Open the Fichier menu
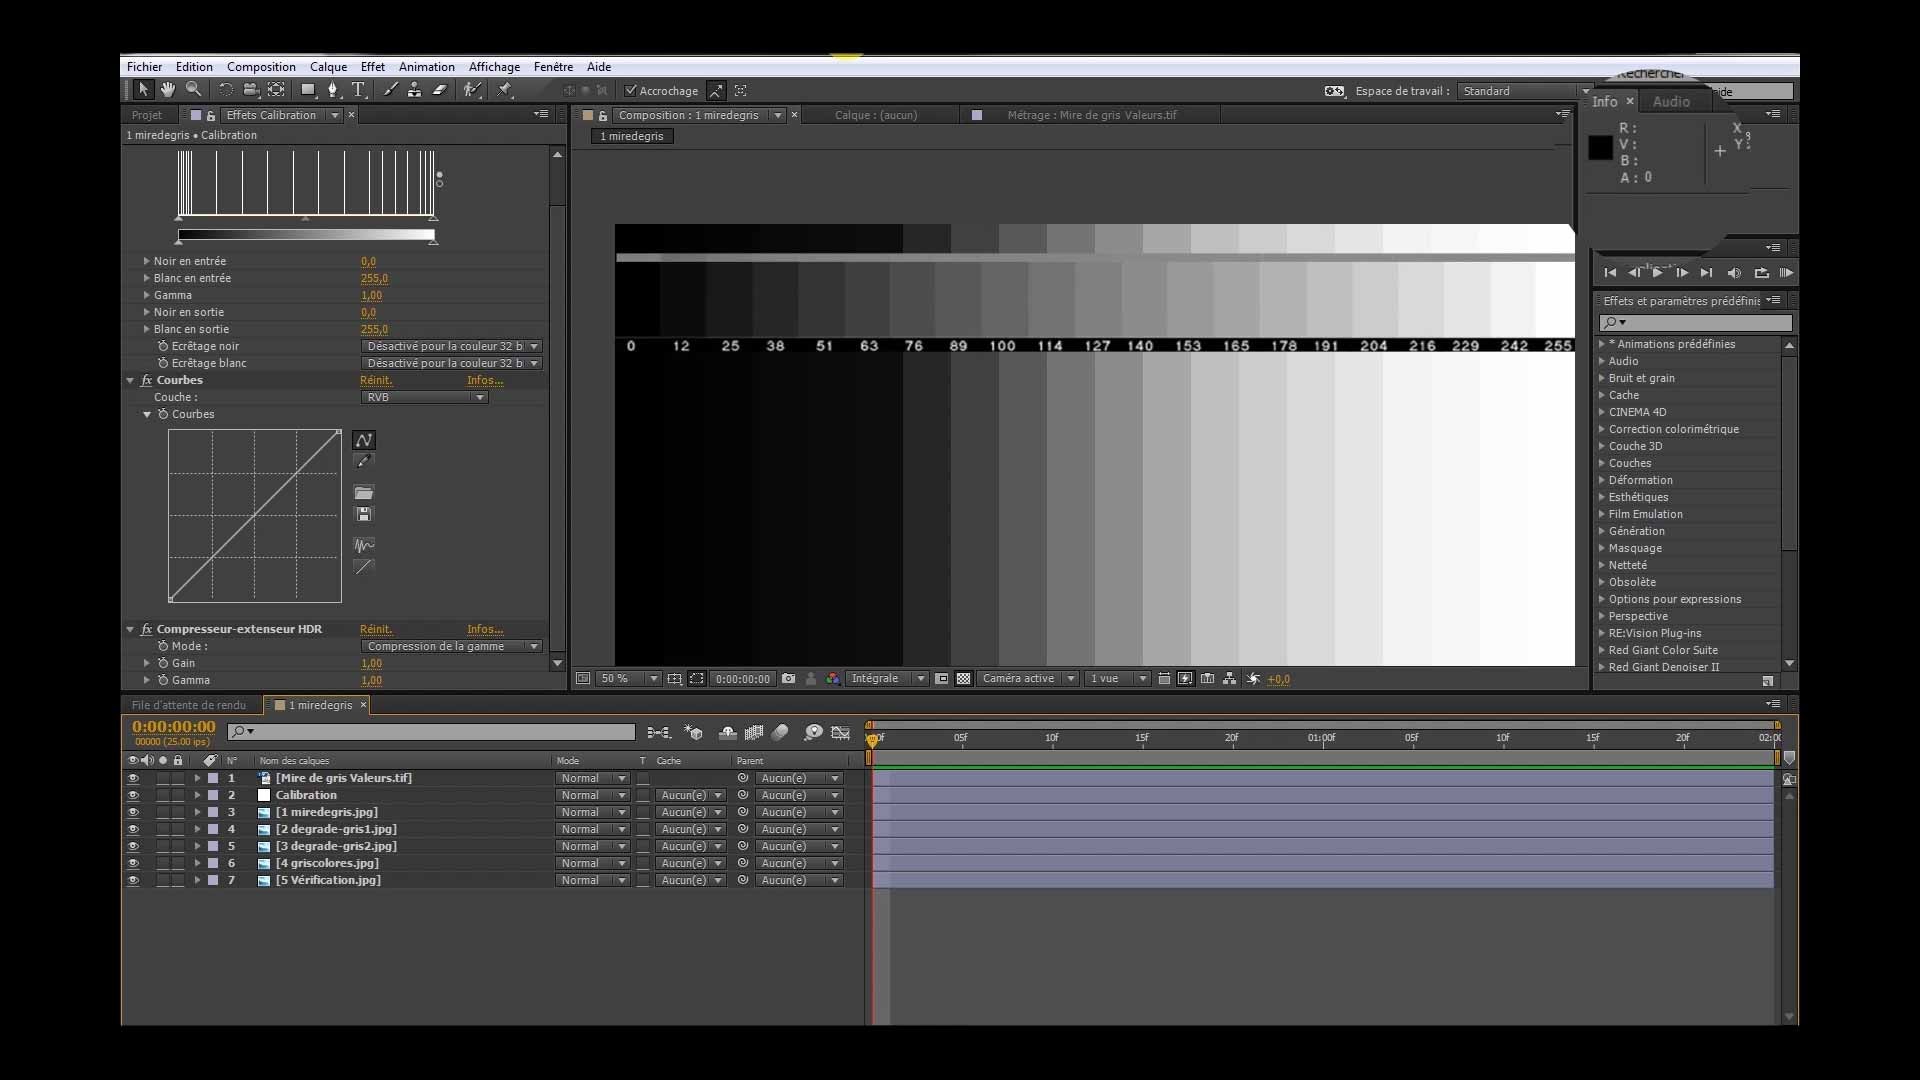The width and height of the screenshot is (1920, 1080). click(x=144, y=67)
